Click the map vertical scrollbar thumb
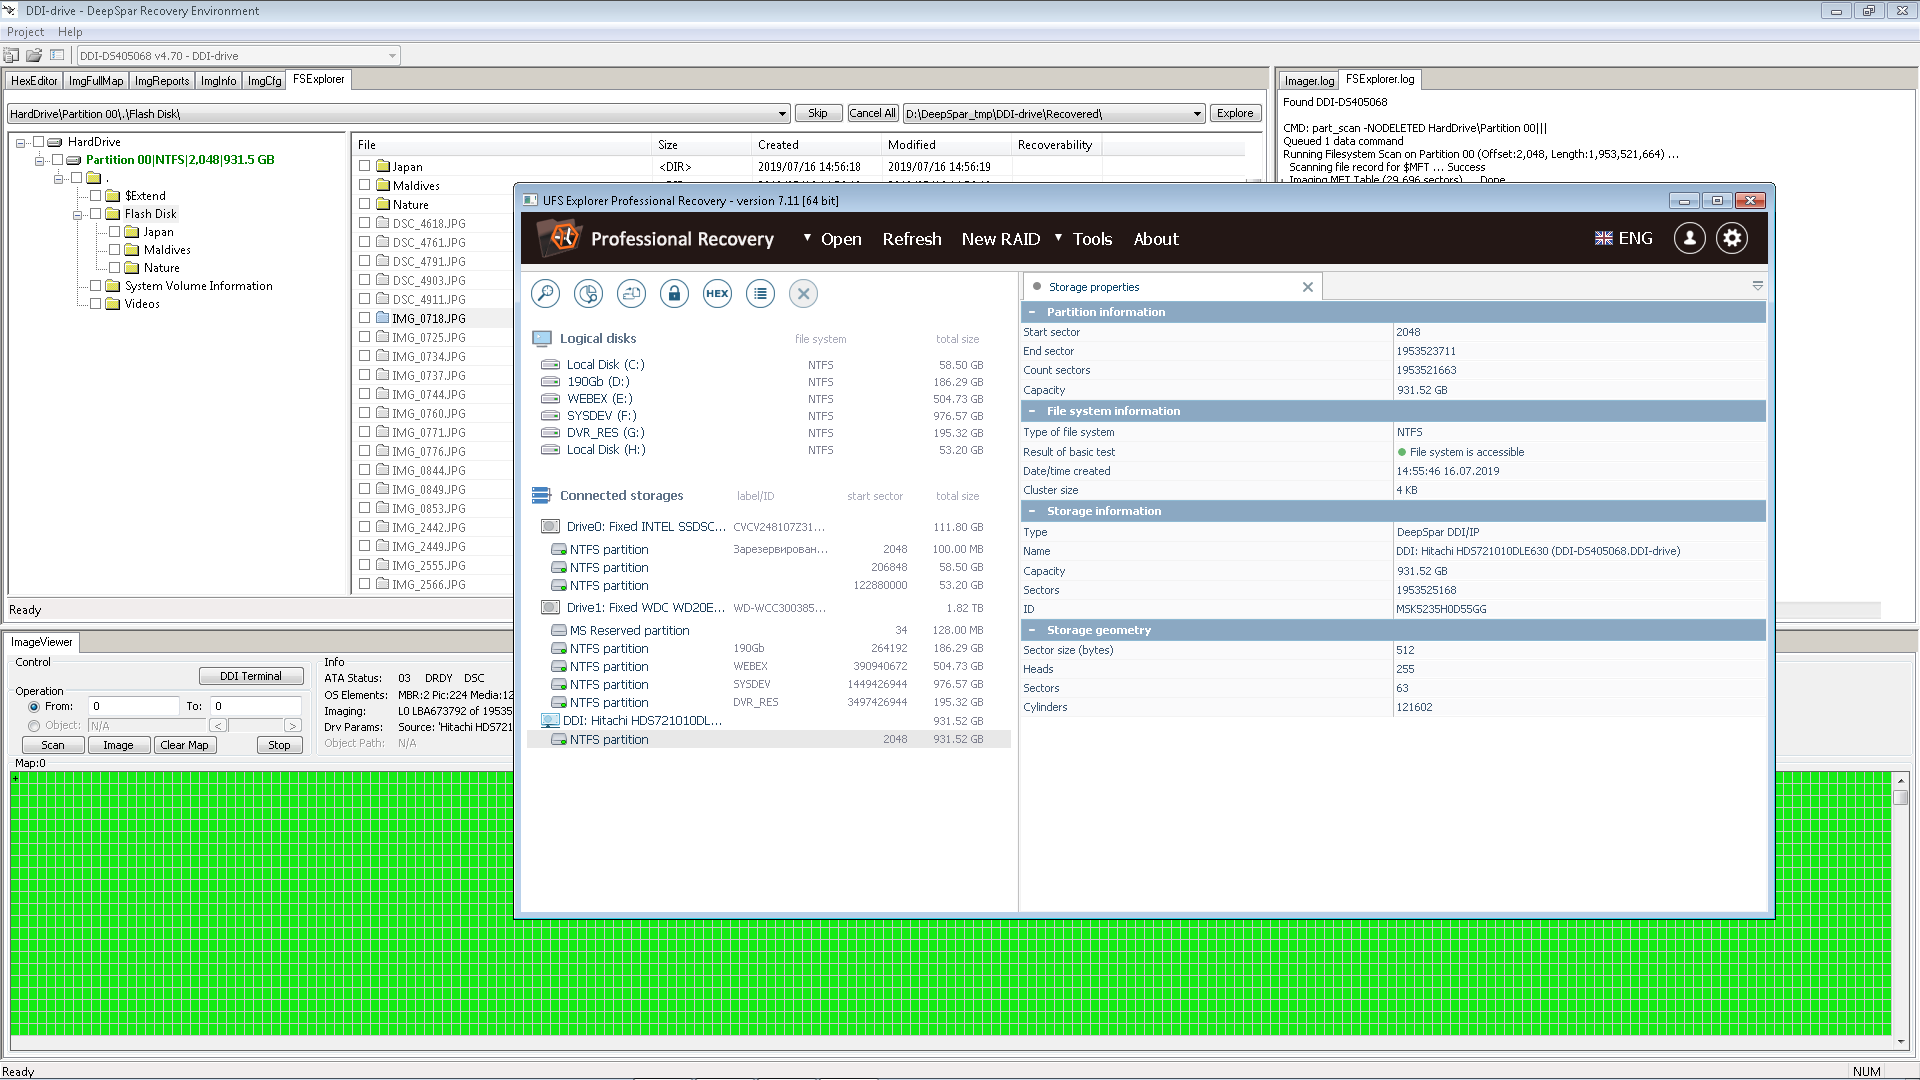 [x=1900, y=797]
